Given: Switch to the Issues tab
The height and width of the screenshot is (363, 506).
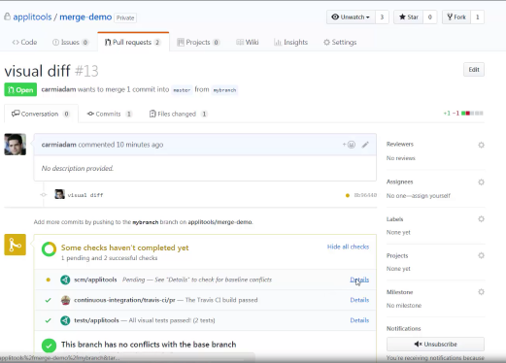Looking at the screenshot, I should click(70, 42).
